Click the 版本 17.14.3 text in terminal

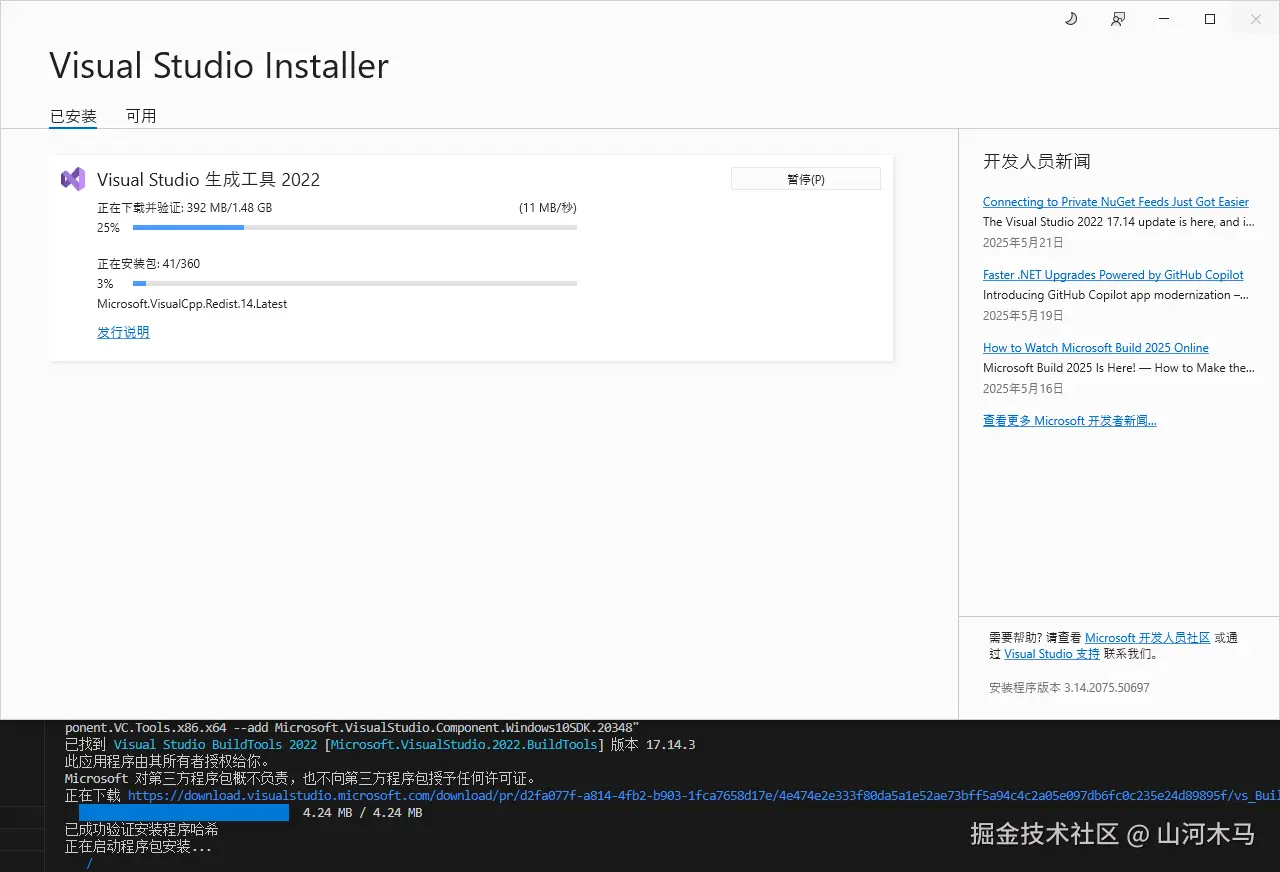(x=653, y=745)
